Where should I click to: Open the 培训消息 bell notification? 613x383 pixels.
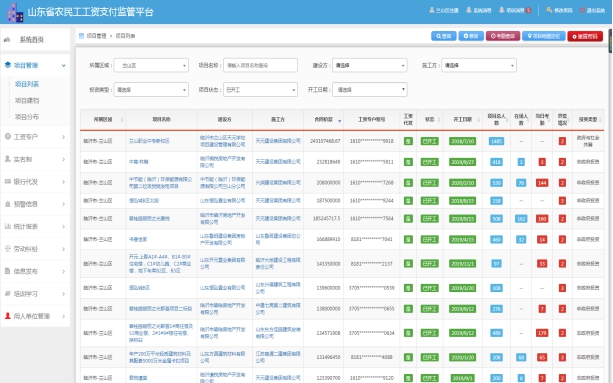pyautogui.click(x=502, y=10)
